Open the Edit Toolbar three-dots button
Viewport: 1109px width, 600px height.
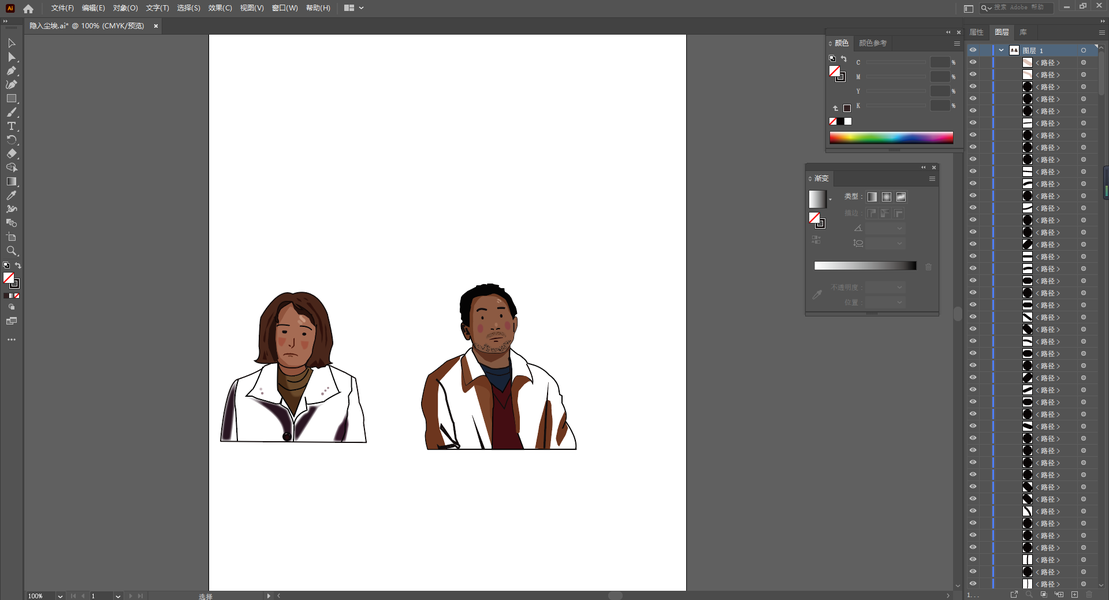[x=11, y=340]
